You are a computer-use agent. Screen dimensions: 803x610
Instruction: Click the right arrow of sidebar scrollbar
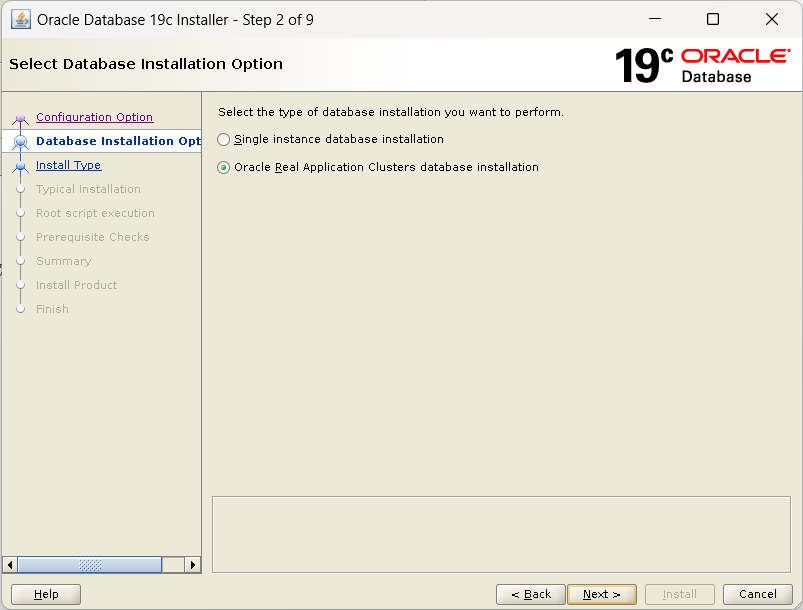(x=193, y=565)
